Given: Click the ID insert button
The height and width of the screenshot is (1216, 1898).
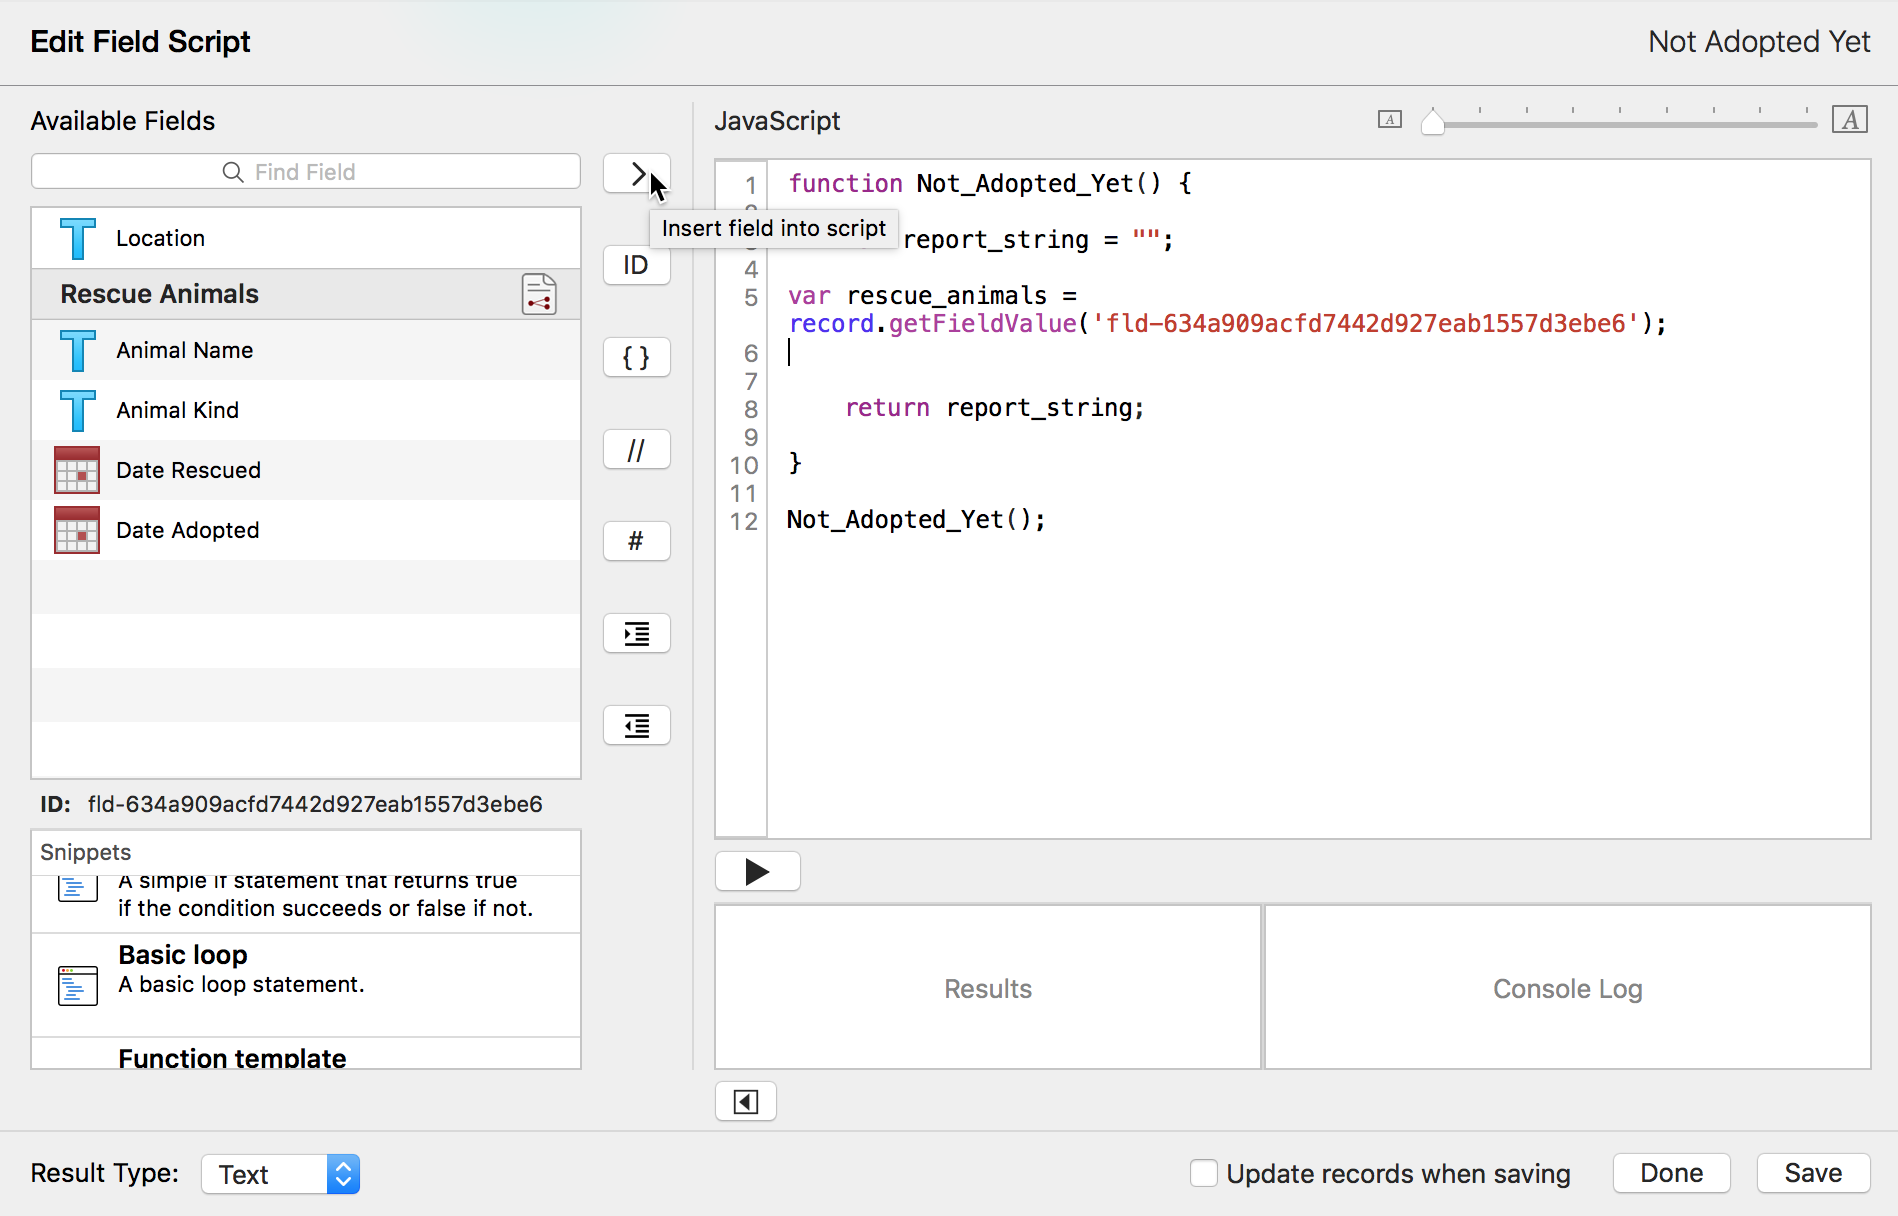Looking at the screenshot, I should 637,265.
